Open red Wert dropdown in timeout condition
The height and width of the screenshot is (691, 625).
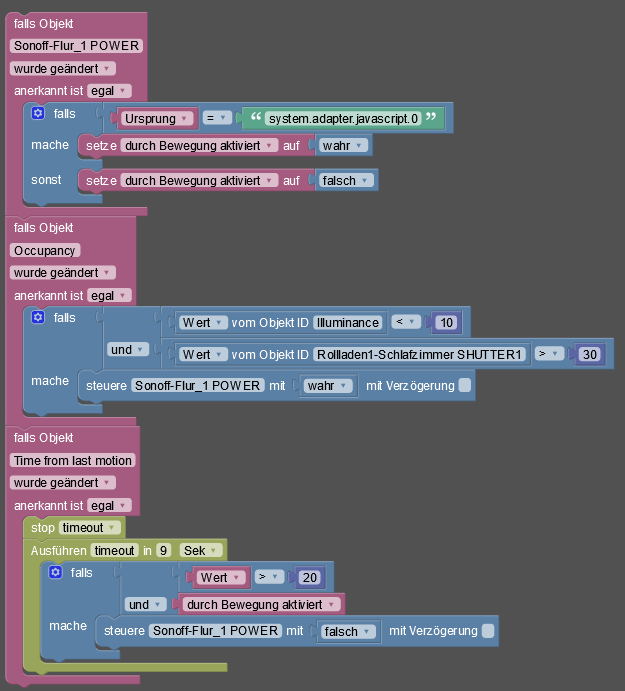pyautogui.click(x=221, y=577)
